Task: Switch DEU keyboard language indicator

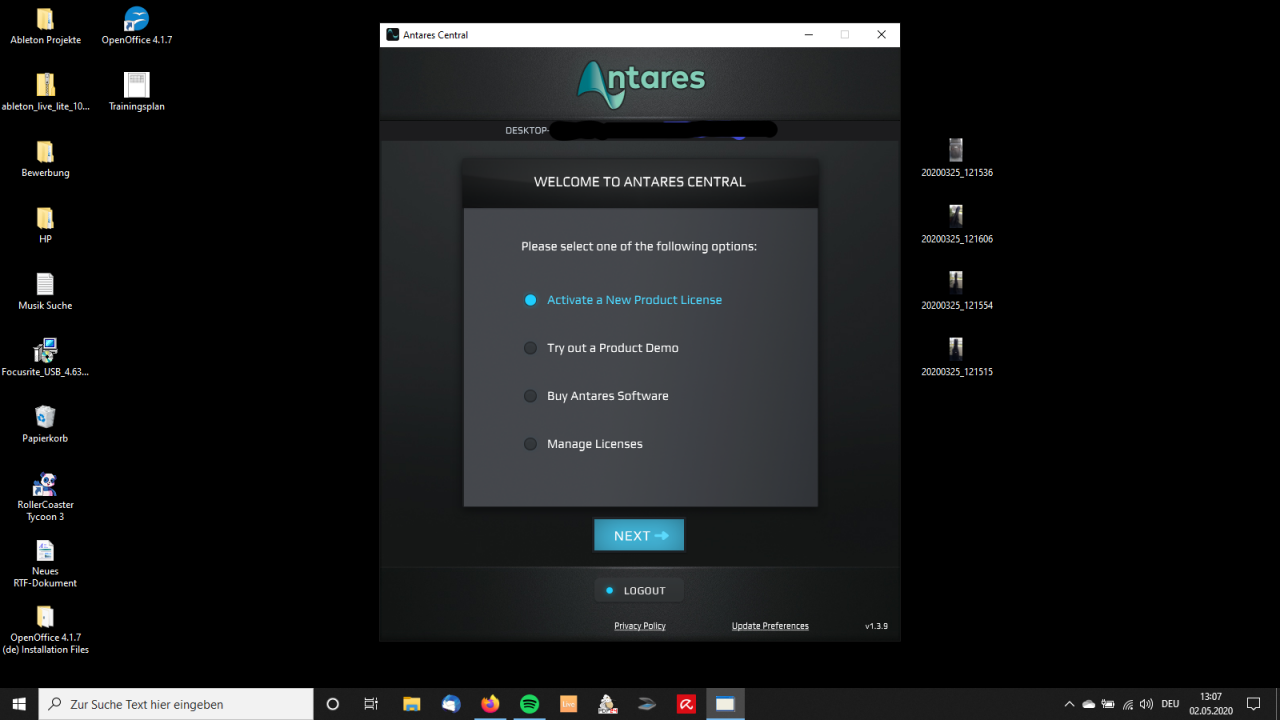Action: tap(1170, 704)
